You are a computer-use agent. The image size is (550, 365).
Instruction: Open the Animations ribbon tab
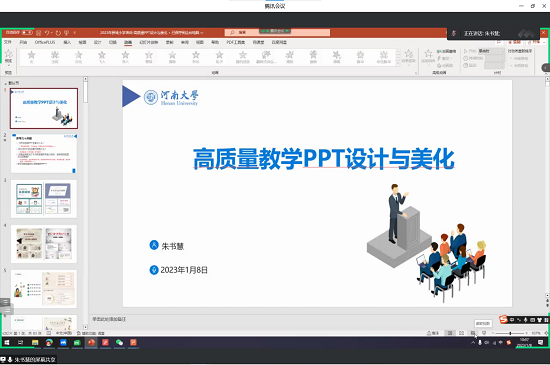point(128,42)
